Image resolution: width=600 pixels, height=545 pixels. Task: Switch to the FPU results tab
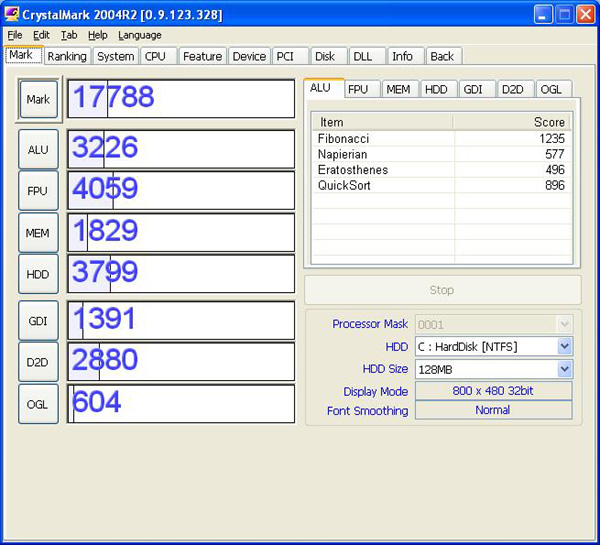pos(358,89)
